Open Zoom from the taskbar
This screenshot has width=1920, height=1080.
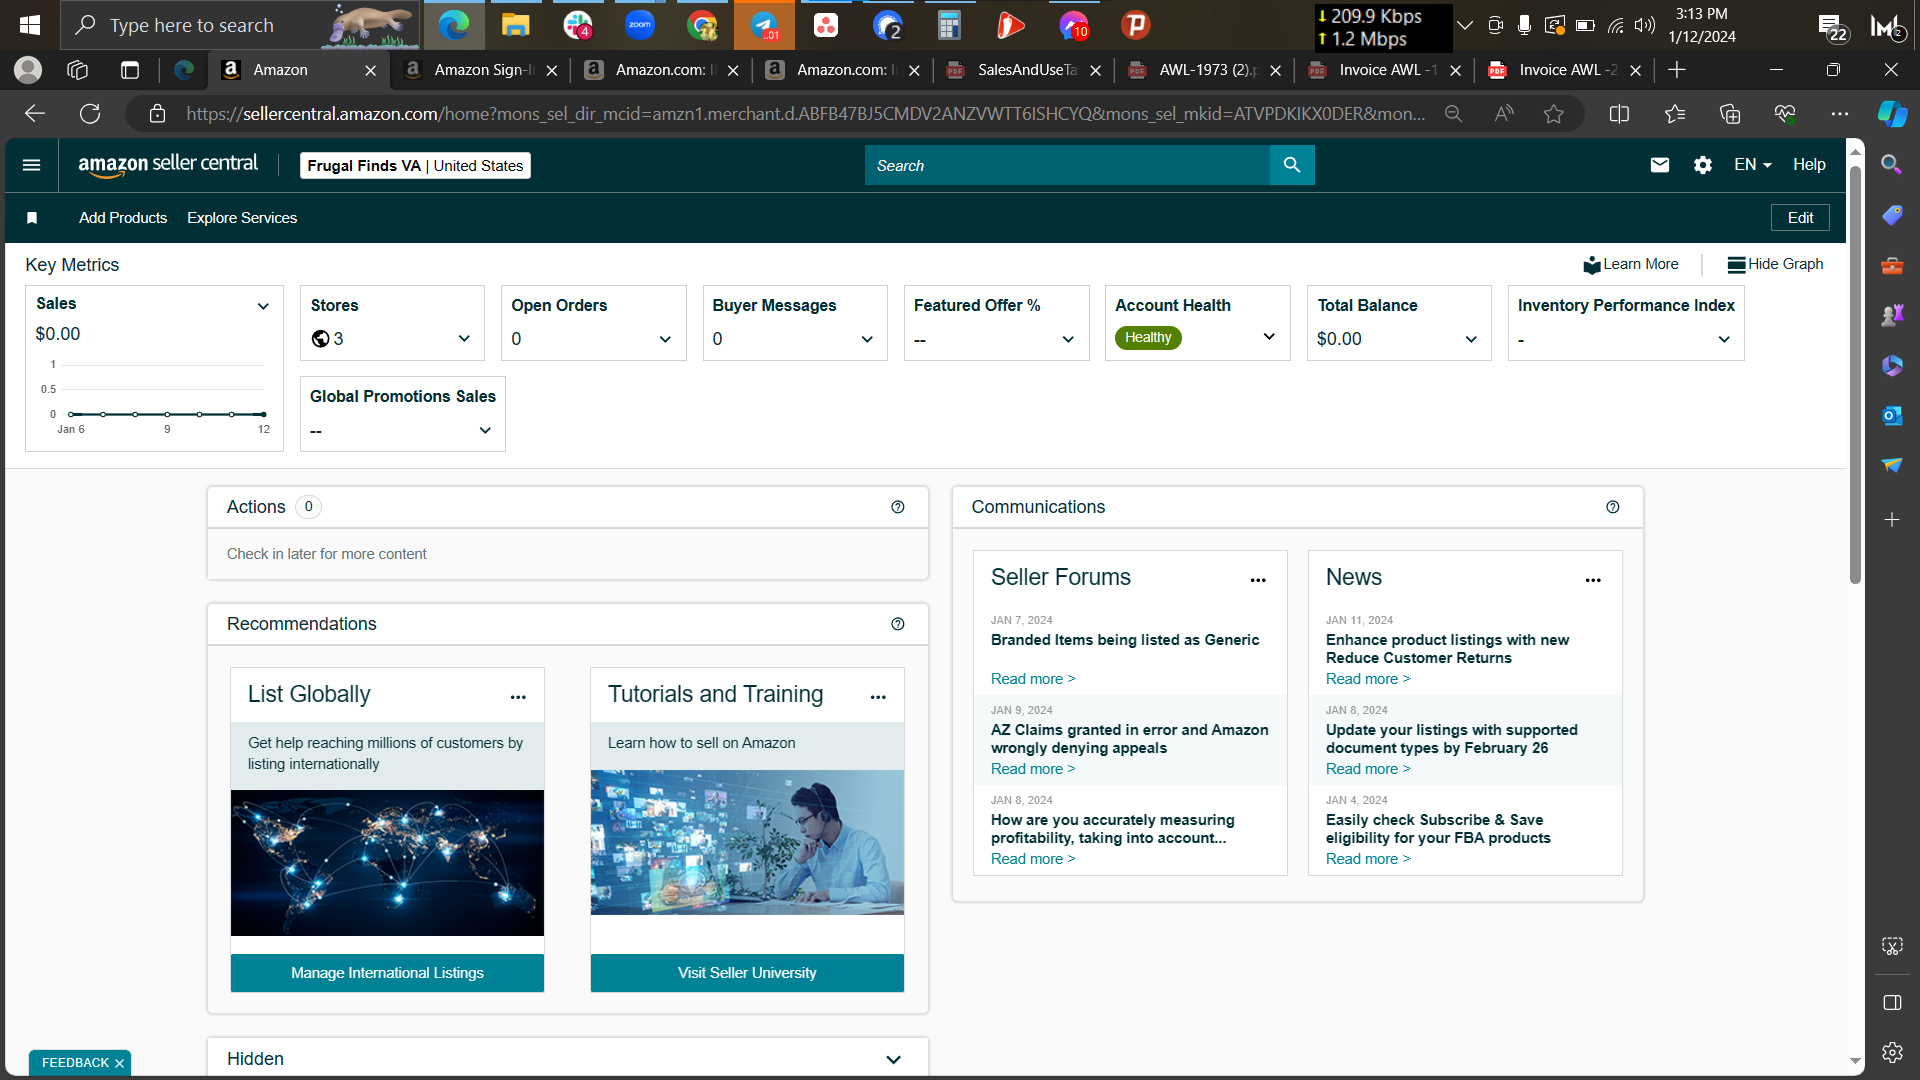coord(640,25)
